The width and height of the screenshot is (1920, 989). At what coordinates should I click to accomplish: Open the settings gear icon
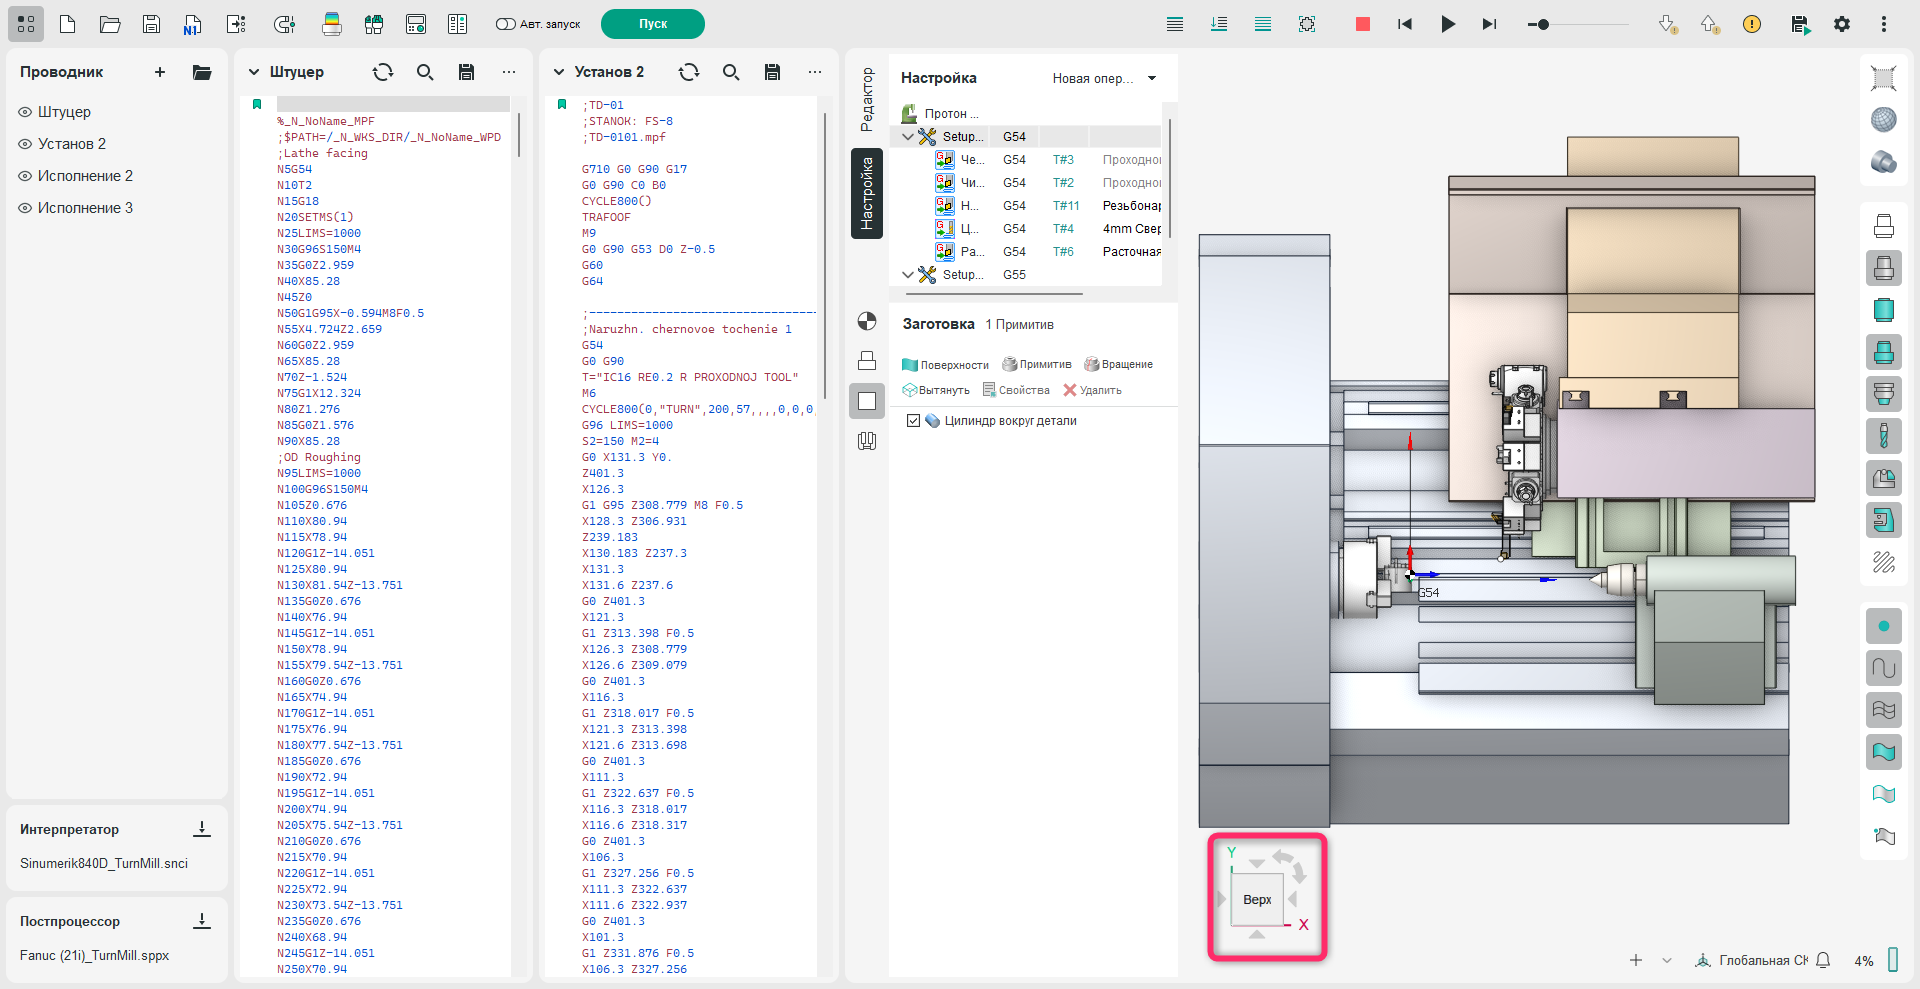coord(1842,24)
